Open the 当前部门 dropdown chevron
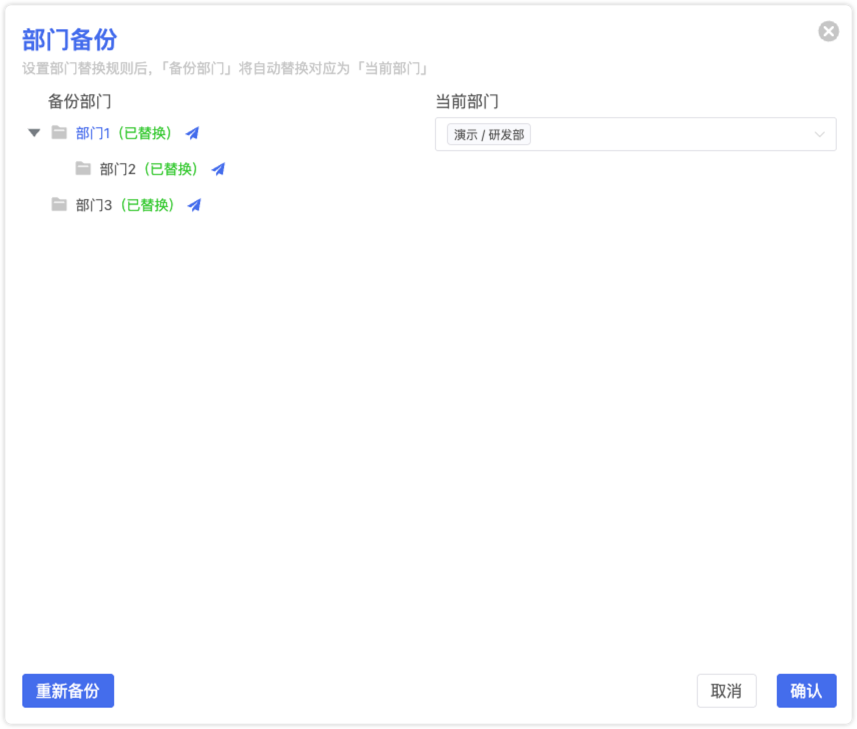 (819, 134)
